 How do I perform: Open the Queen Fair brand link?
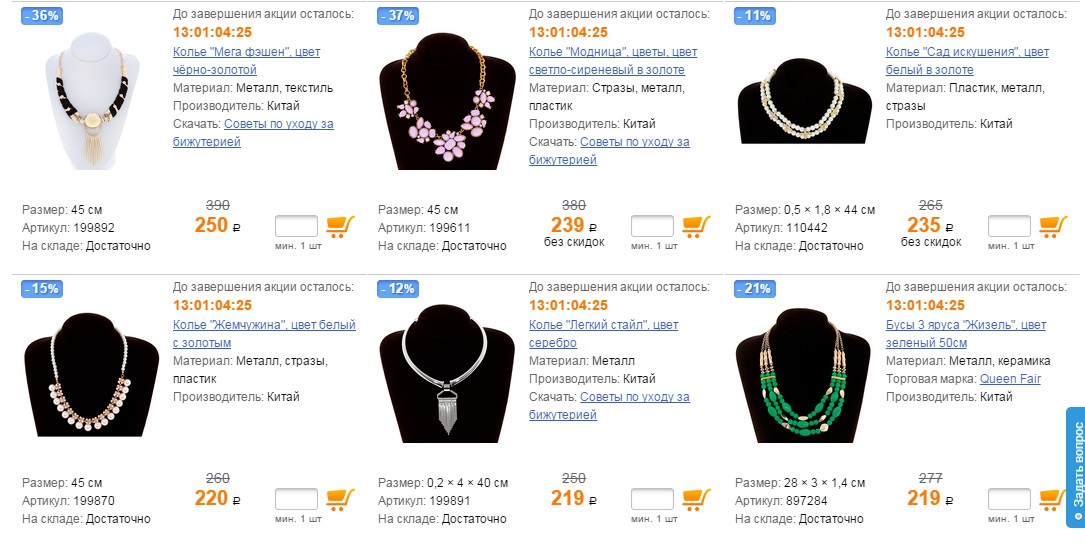1012,379
